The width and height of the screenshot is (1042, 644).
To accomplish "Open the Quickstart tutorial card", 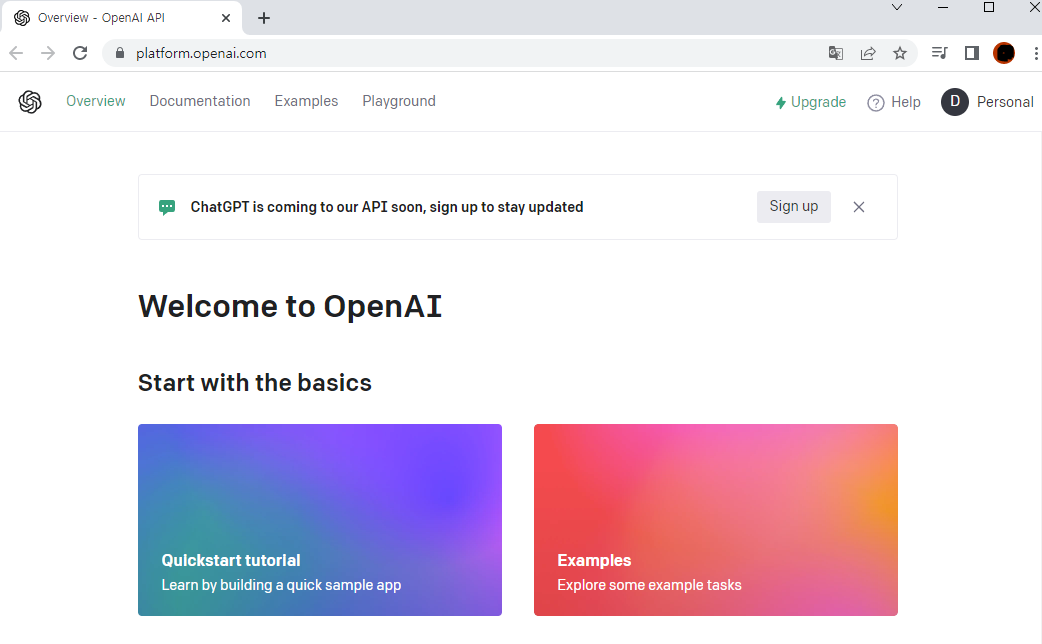I will [x=320, y=520].
